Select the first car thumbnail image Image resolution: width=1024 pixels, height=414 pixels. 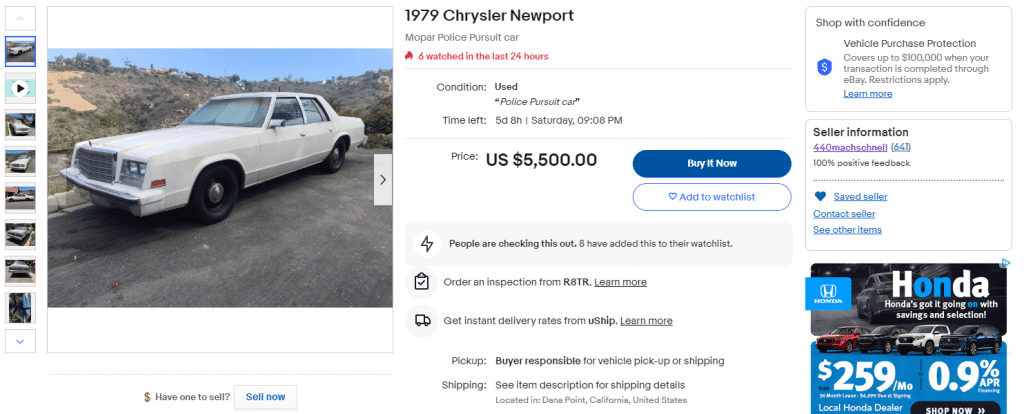pos(21,52)
